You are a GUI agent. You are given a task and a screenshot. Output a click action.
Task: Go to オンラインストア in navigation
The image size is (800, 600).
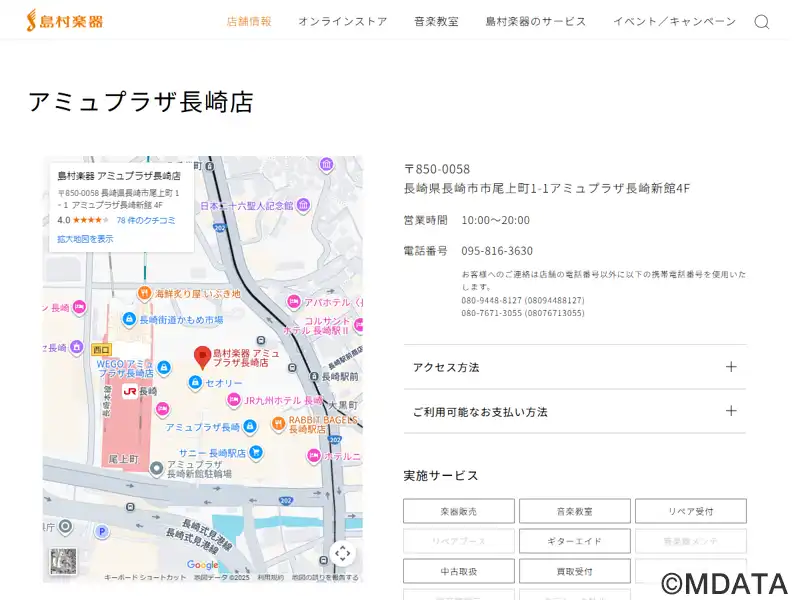pyautogui.click(x=342, y=22)
